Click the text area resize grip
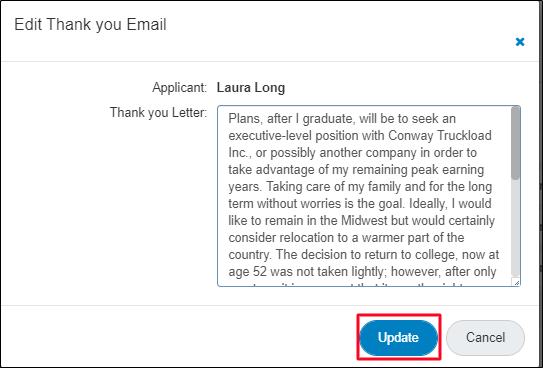The image size is (543, 368). point(516,282)
